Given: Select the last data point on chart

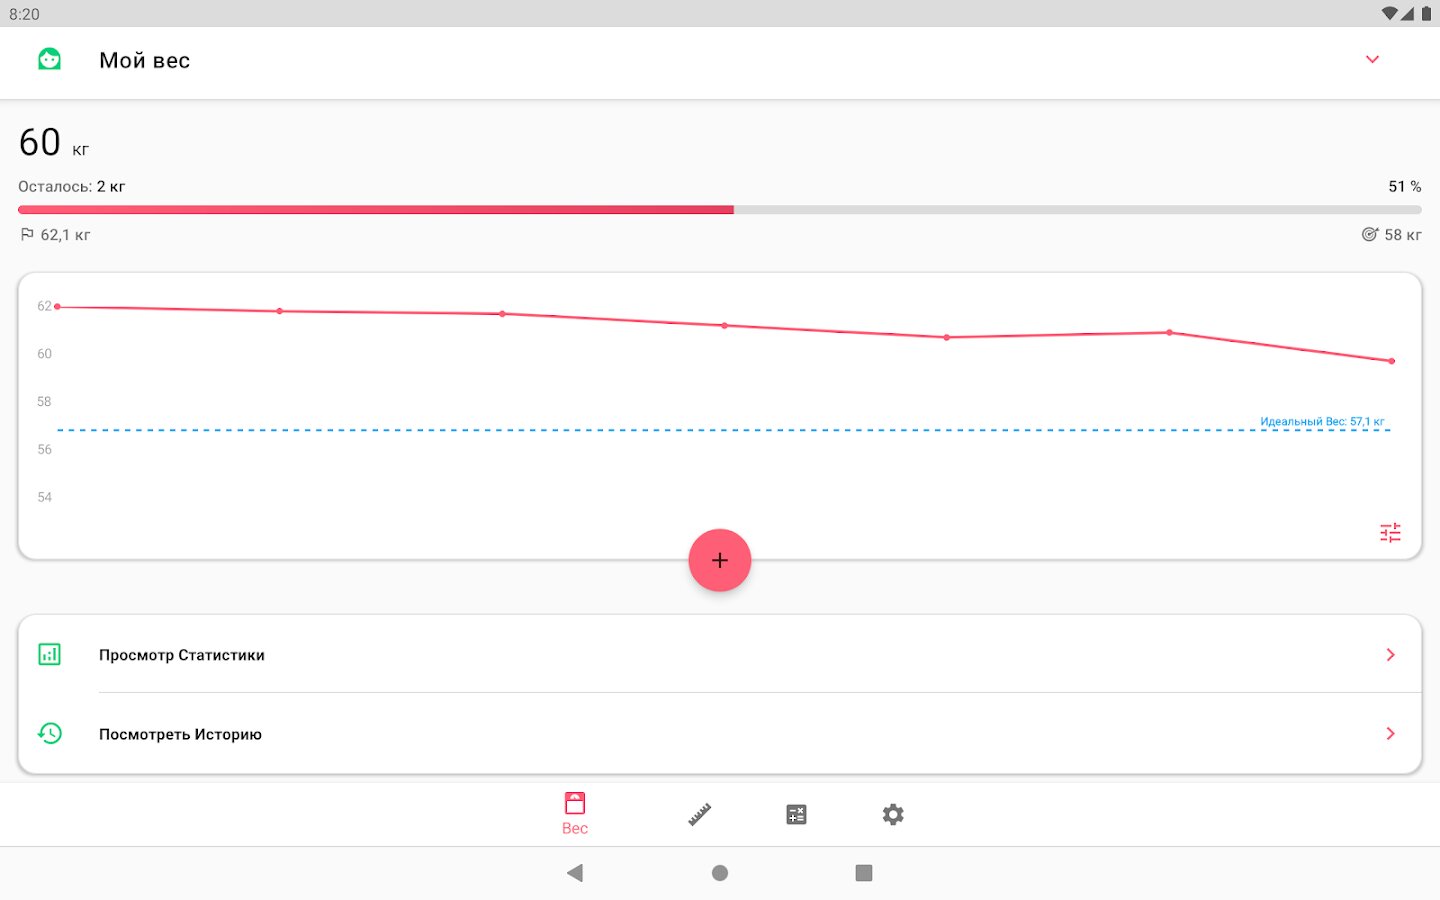Looking at the screenshot, I should point(1391,361).
